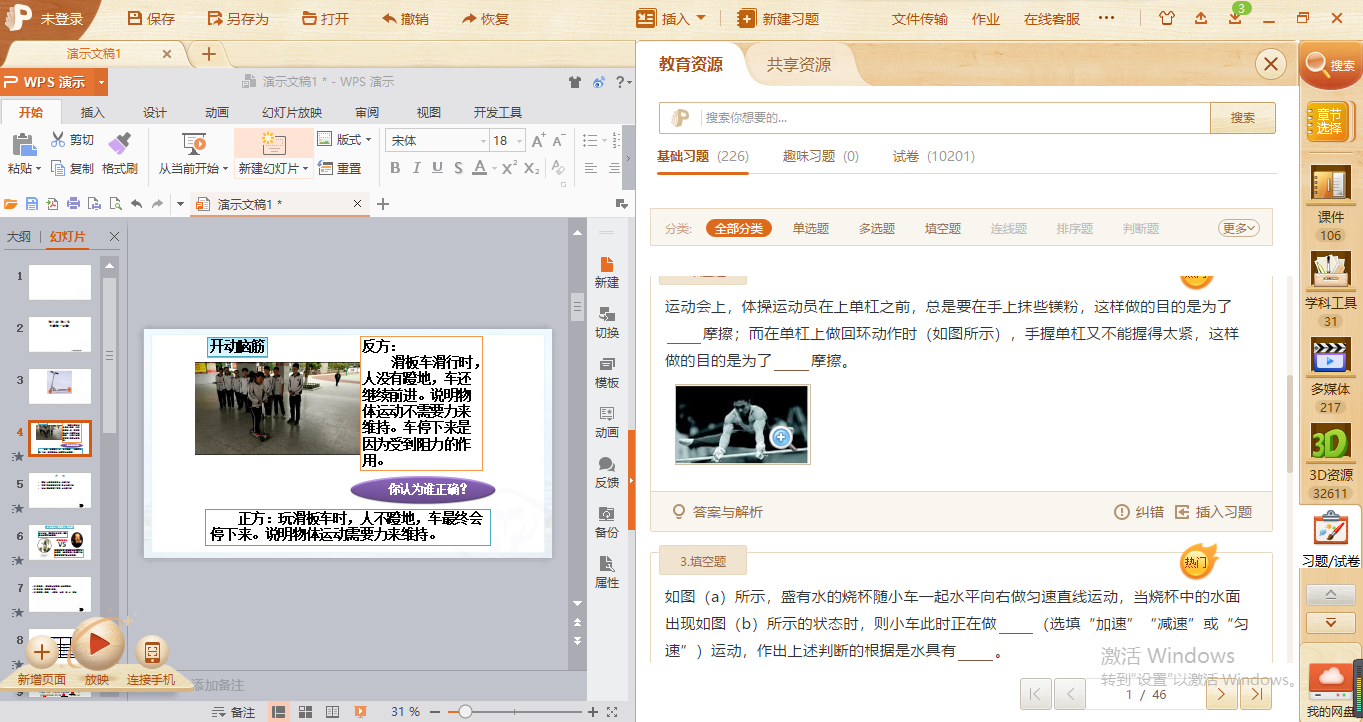
Task: Switch to the 动画 ribbon tab
Action: pyautogui.click(x=216, y=112)
